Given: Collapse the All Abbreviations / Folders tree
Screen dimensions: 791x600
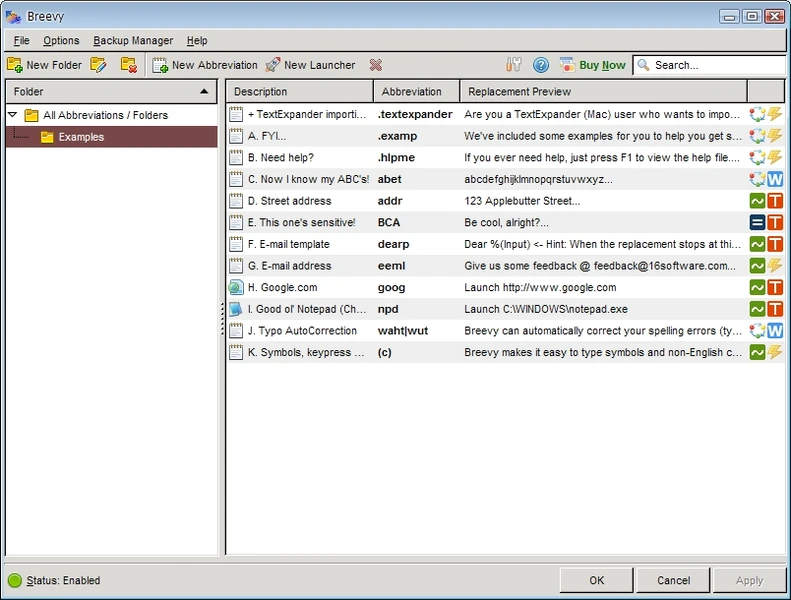Looking at the screenshot, I should click(x=13, y=115).
